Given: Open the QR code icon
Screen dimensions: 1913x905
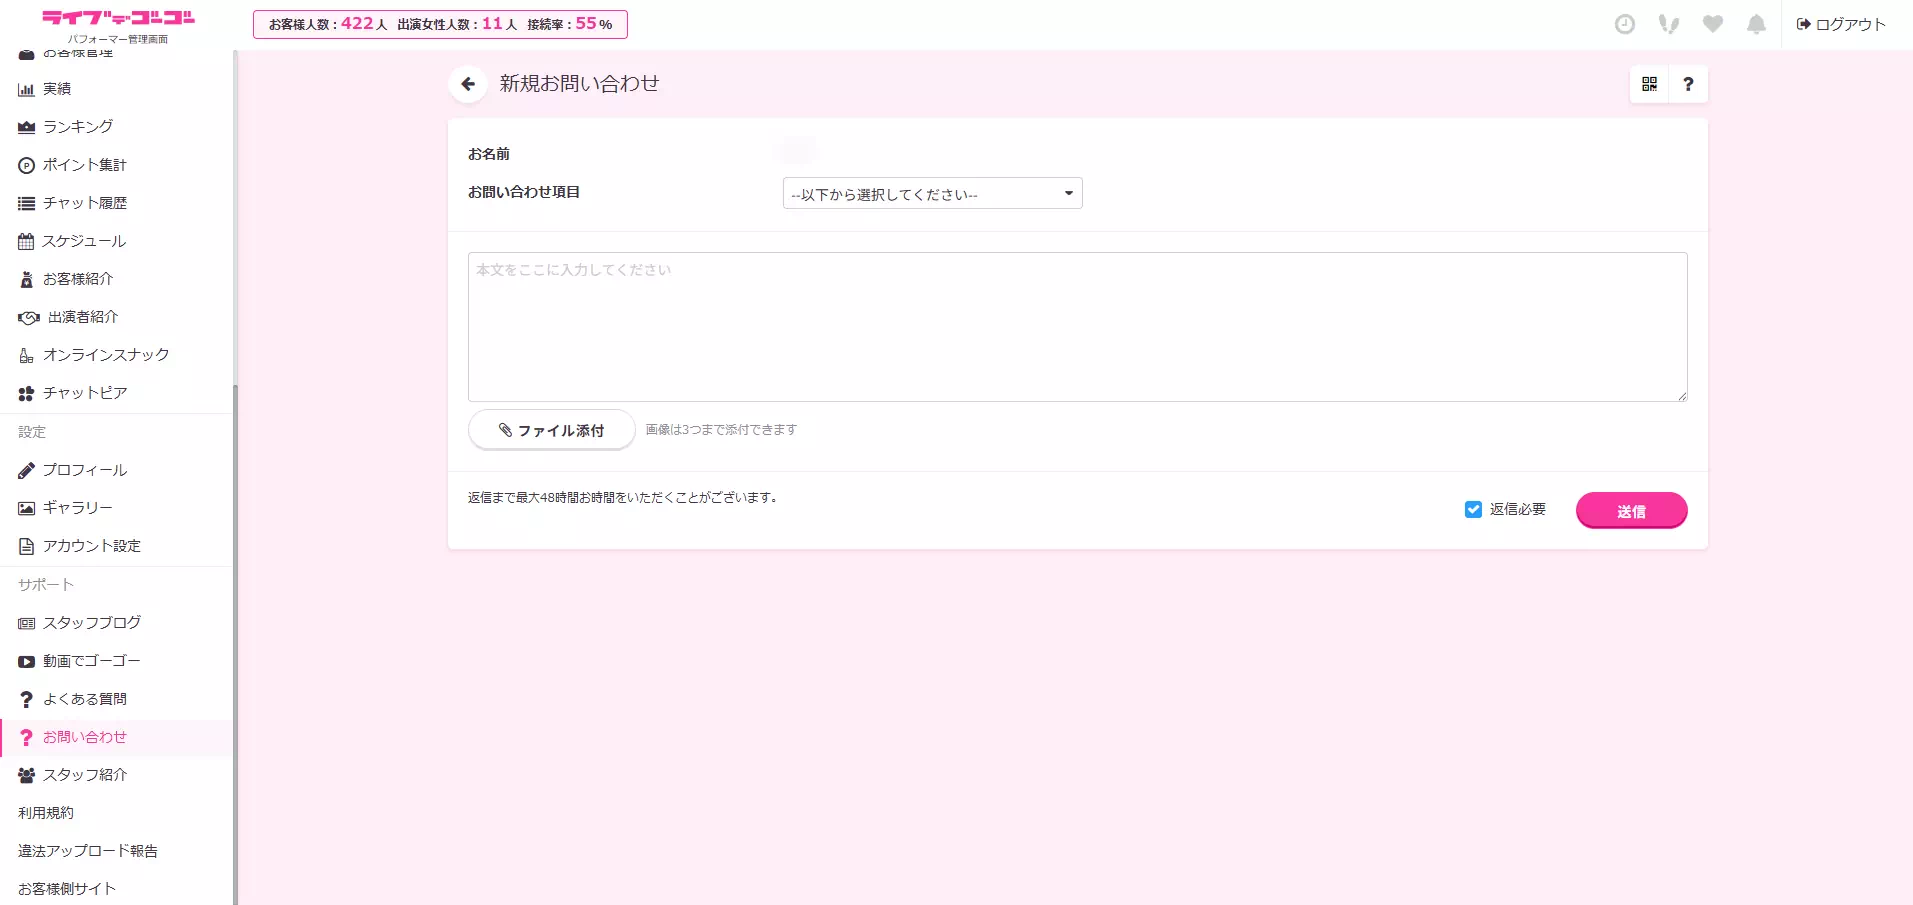Looking at the screenshot, I should [1649, 84].
